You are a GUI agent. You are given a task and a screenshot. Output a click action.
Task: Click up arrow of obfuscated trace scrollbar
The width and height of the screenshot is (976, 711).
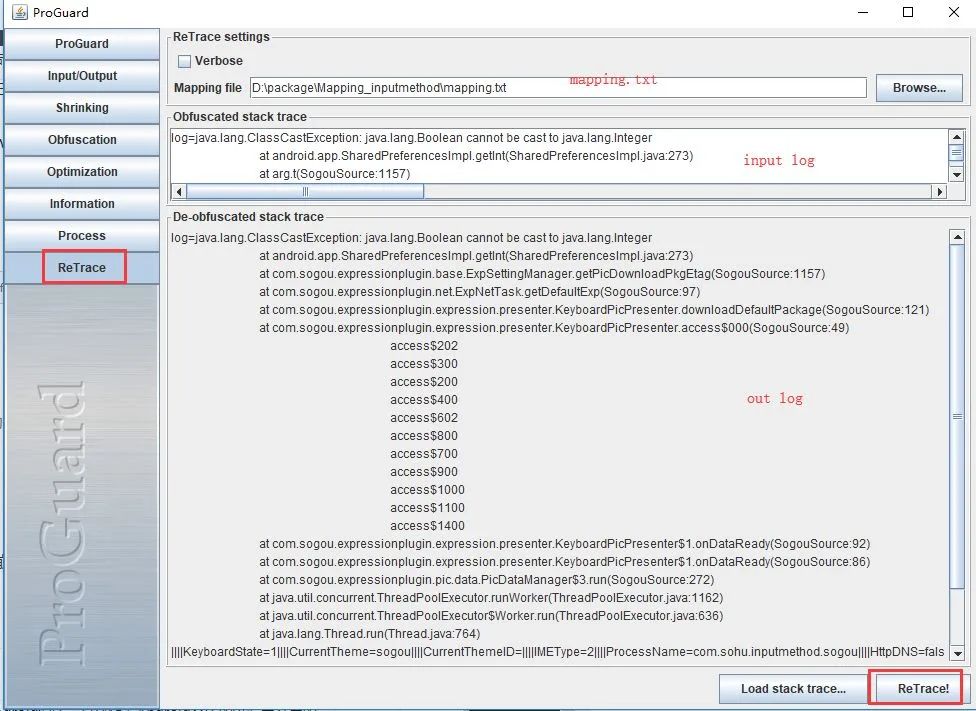(957, 136)
